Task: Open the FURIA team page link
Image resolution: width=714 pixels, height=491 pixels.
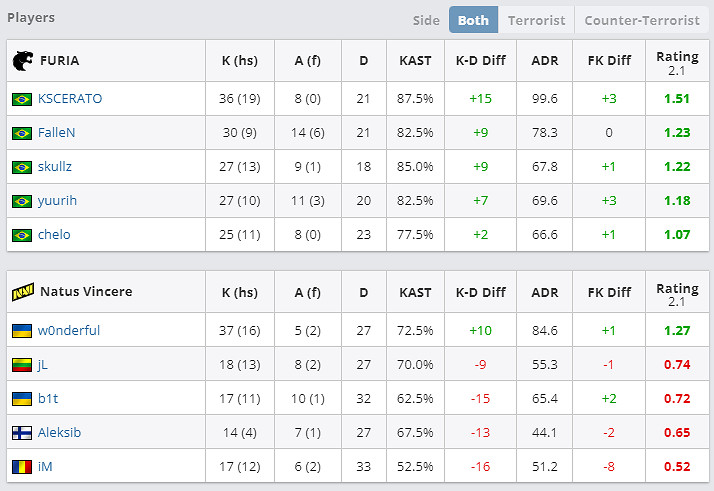Action: tap(59, 61)
